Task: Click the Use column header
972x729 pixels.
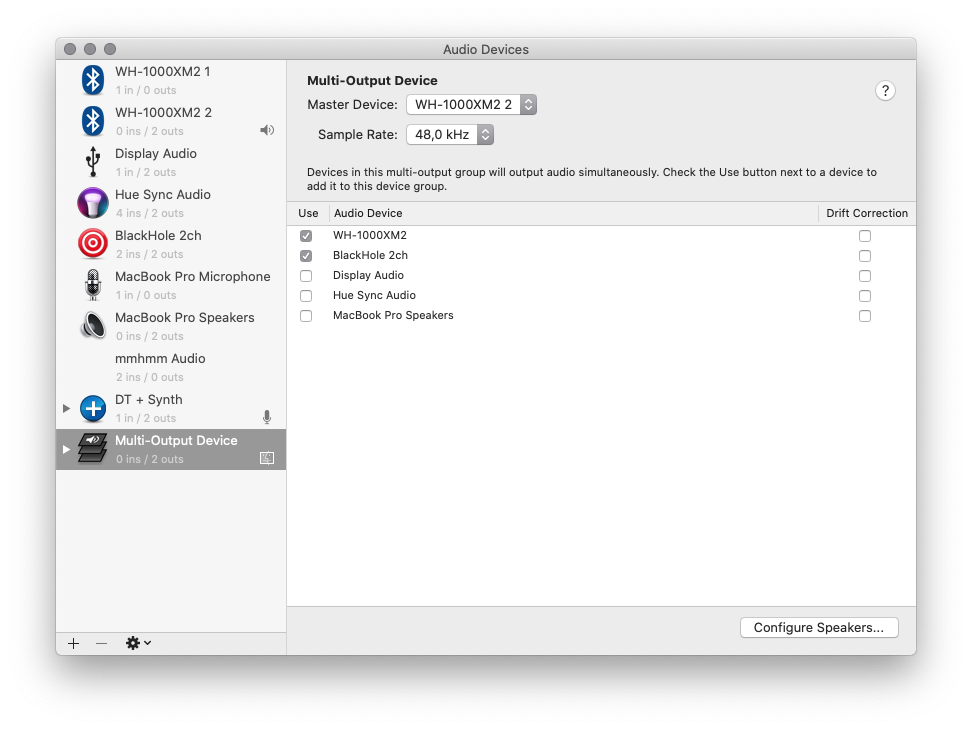Action: click(x=308, y=213)
